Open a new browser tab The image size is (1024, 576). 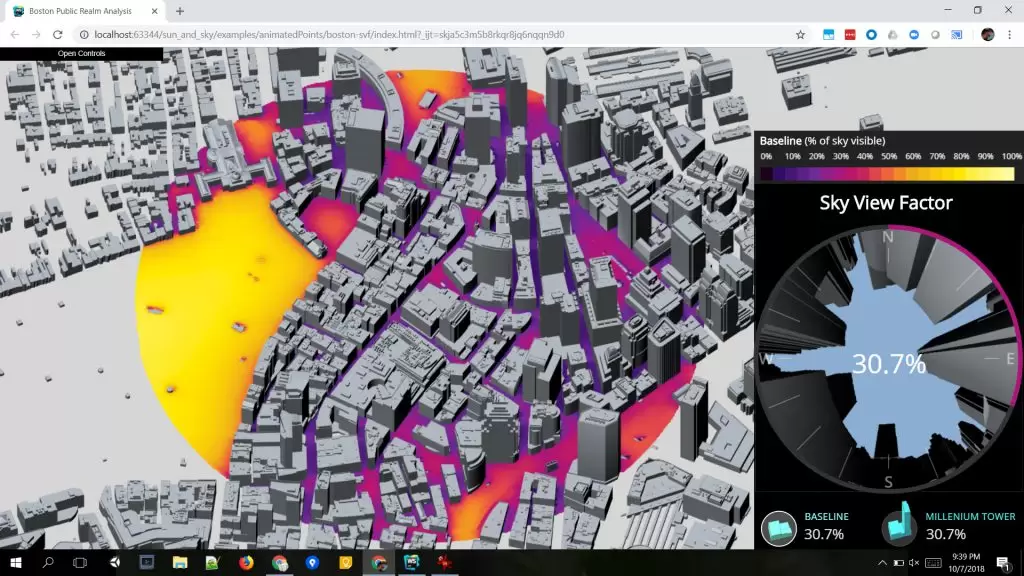pos(180,11)
